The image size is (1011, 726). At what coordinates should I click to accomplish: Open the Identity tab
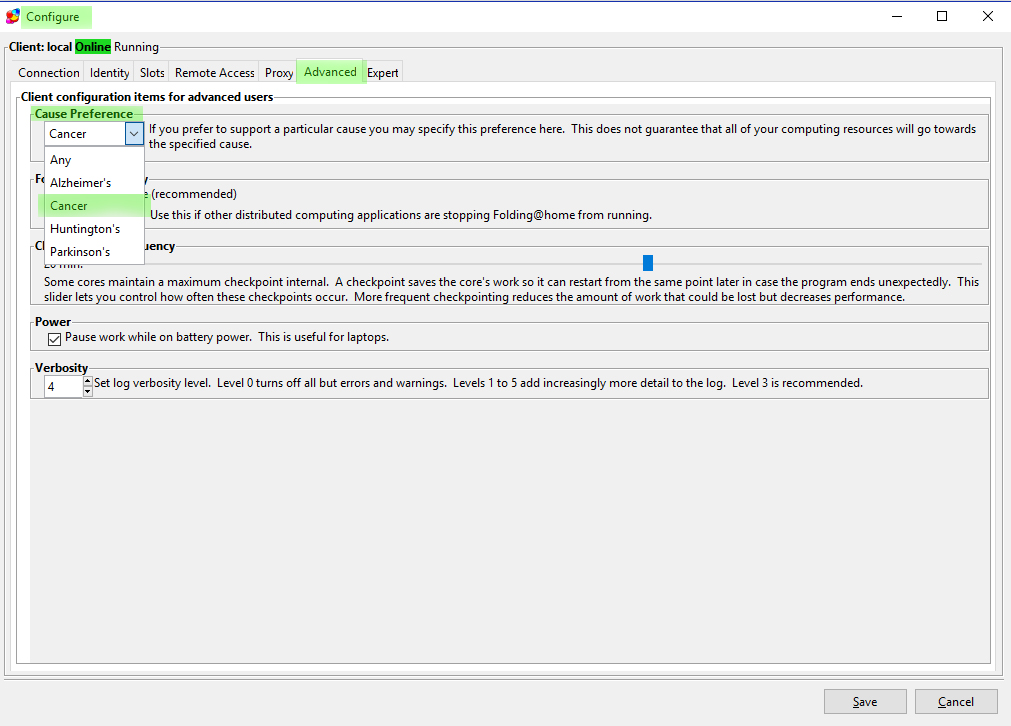(110, 73)
